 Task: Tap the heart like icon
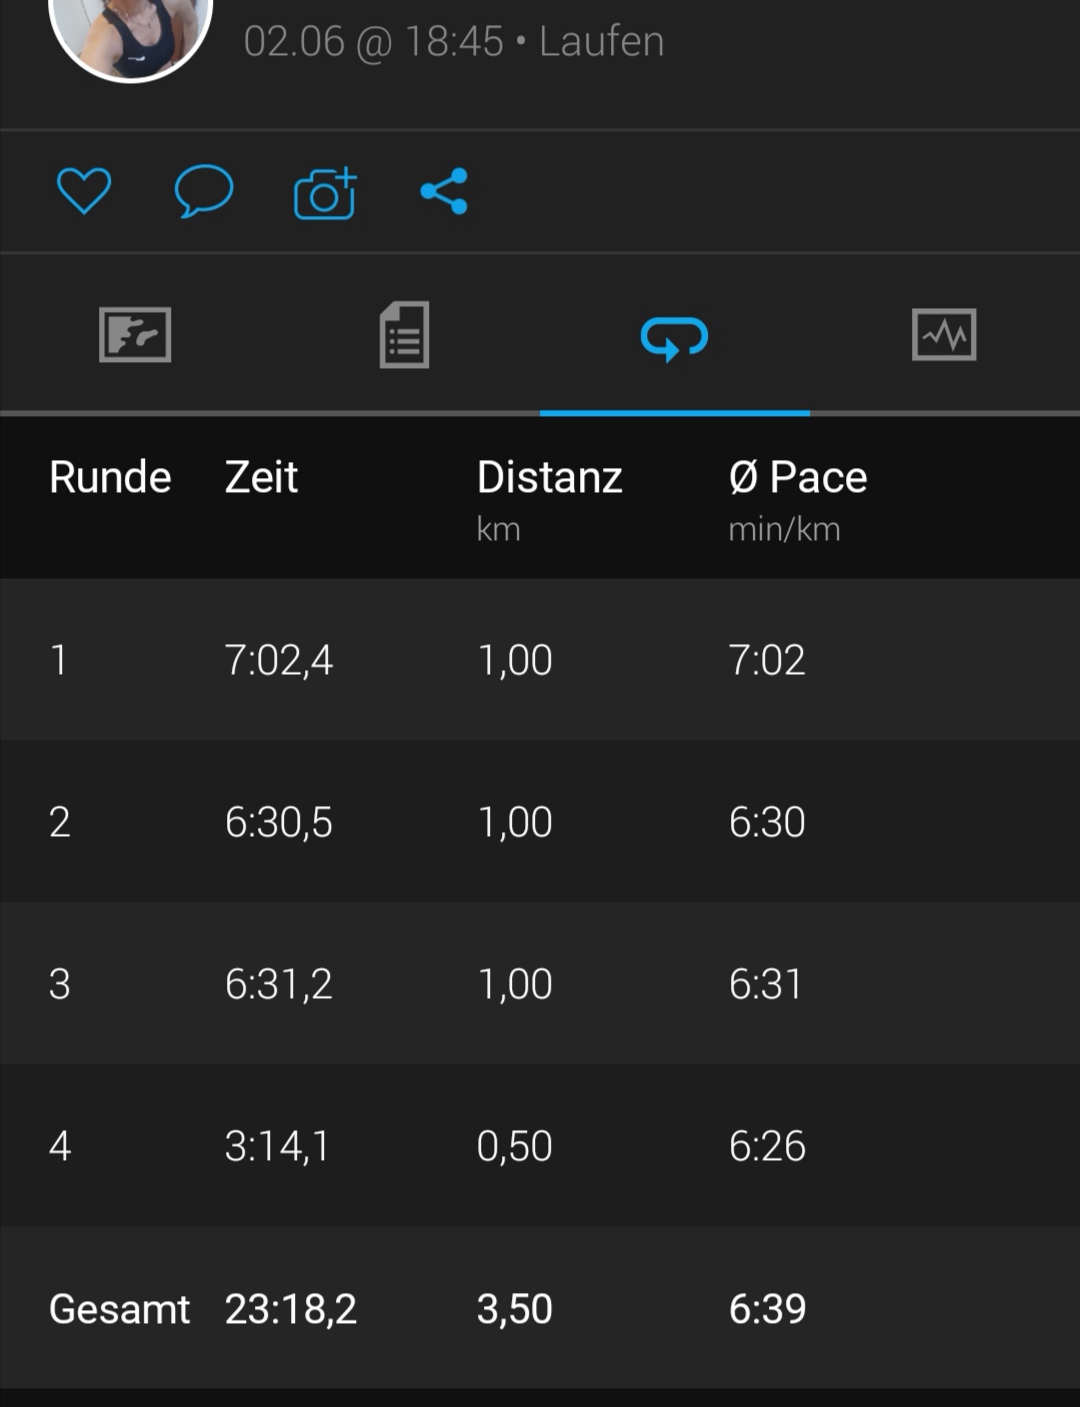[84, 191]
